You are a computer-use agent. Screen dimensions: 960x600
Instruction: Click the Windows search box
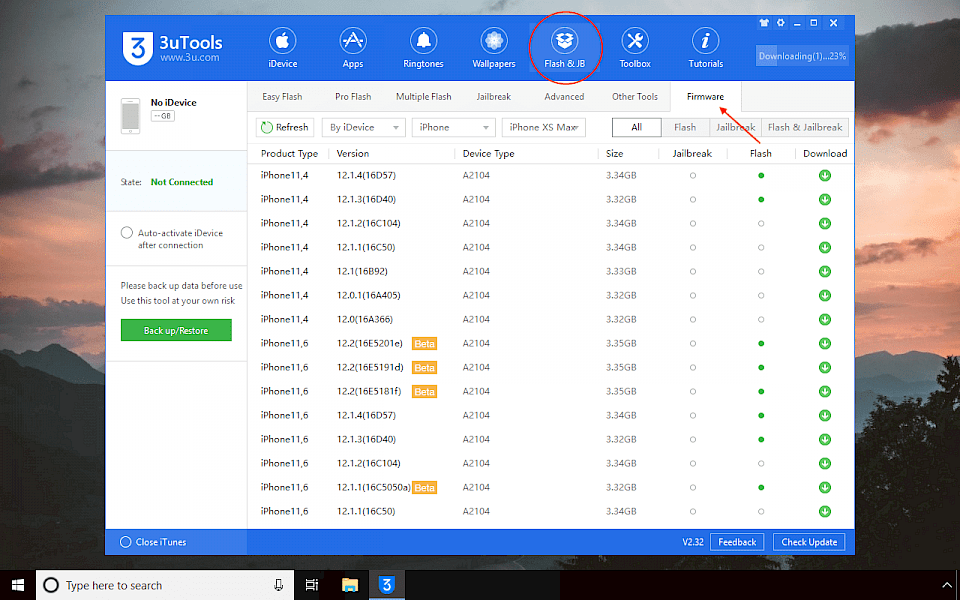click(165, 585)
